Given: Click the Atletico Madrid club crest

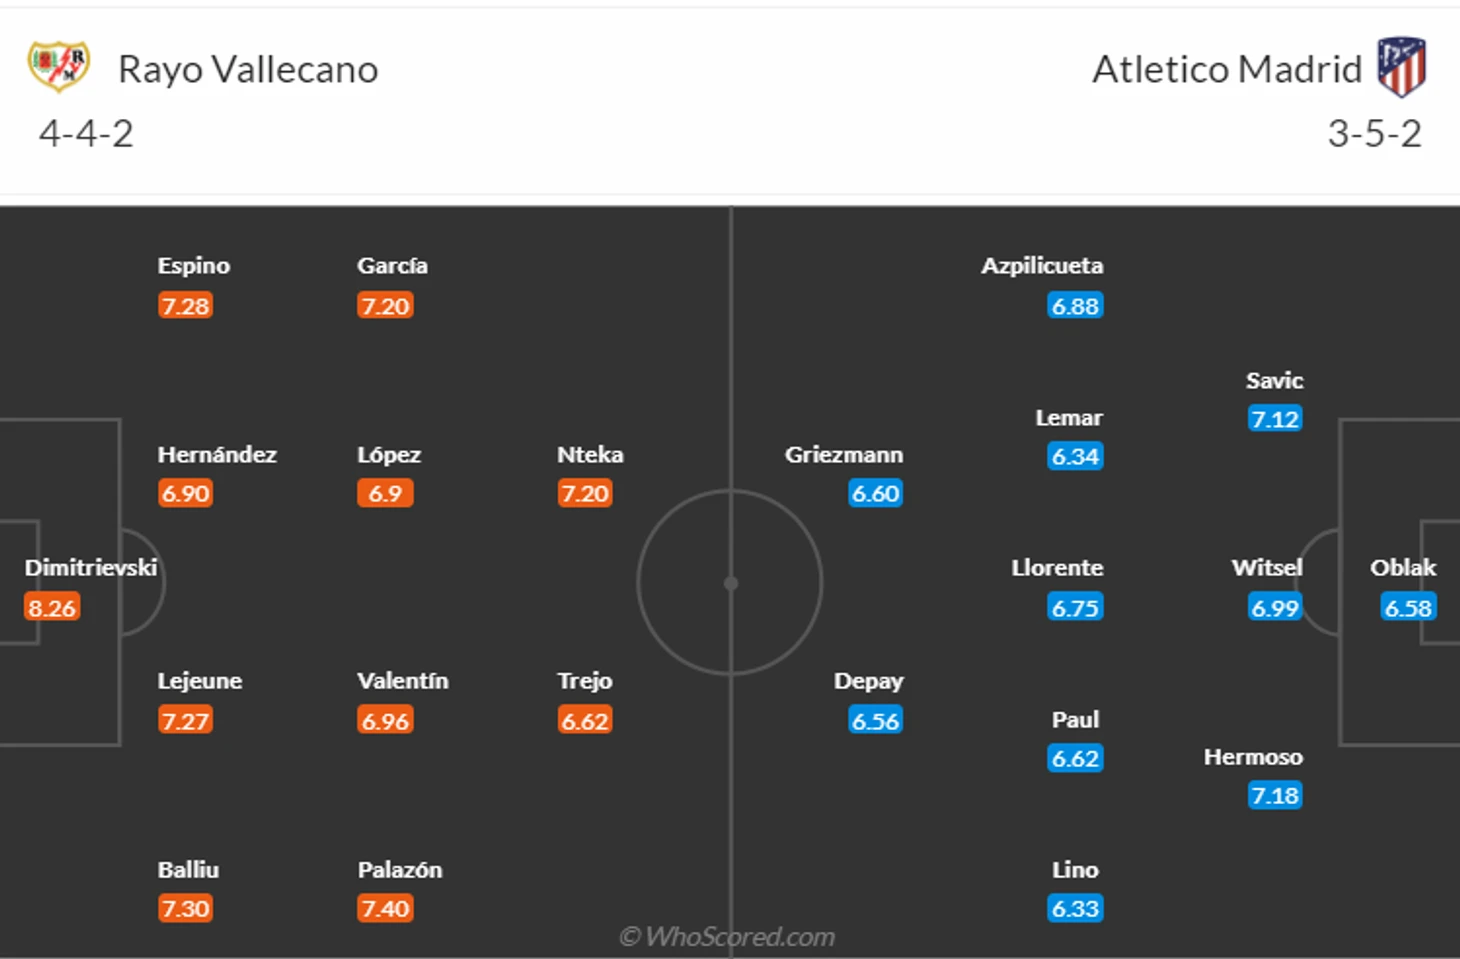Looking at the screenshot, I should [1401, 67].
